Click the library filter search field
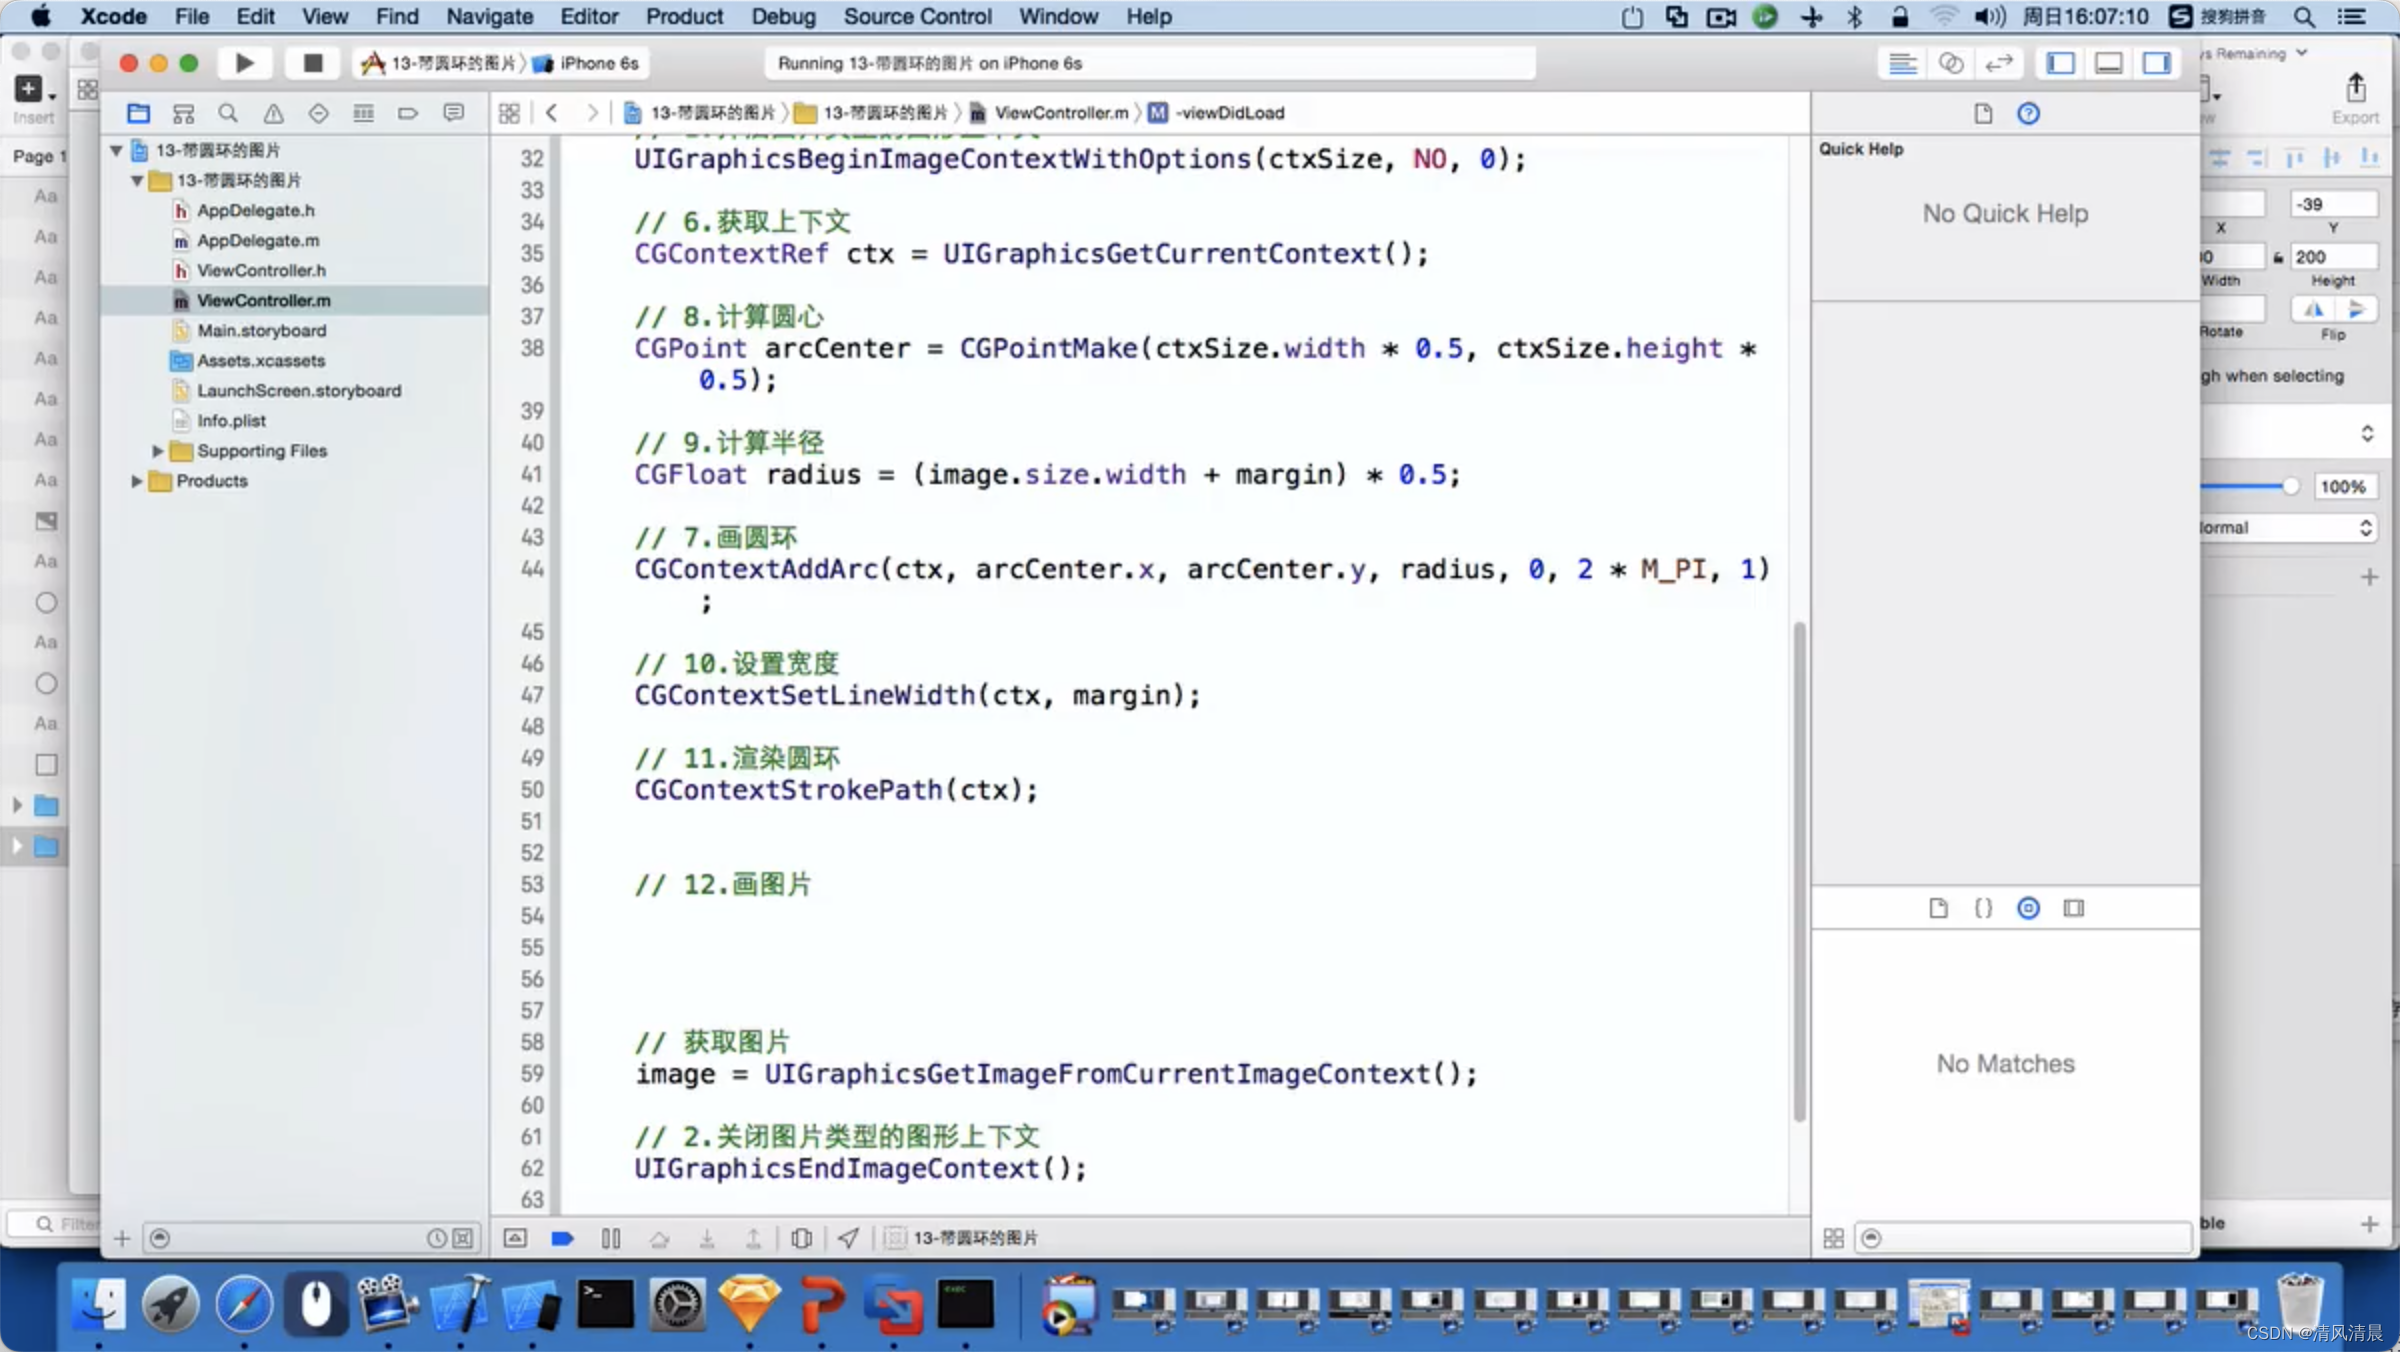2400x1352 pixels. (x=2024, y=1238)
